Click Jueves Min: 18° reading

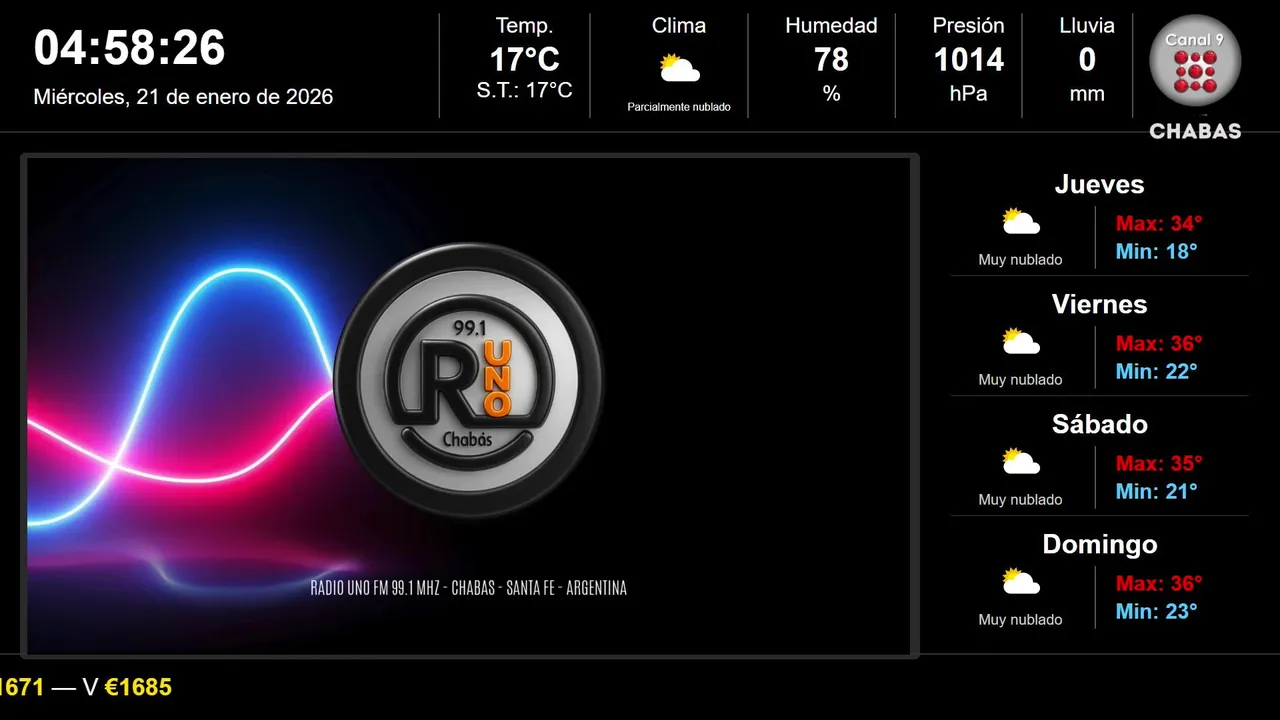pyautogui.click(x=1156, y=251)
